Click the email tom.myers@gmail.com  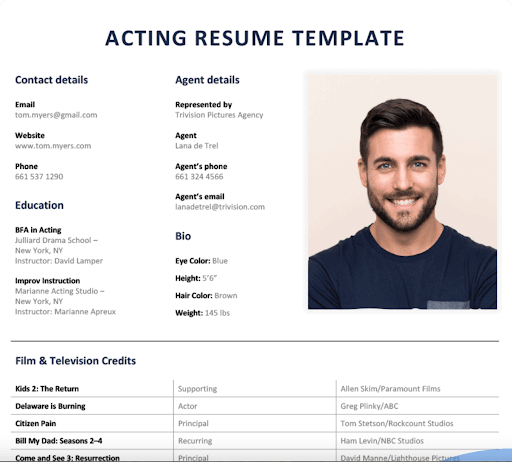coord(56,115)
